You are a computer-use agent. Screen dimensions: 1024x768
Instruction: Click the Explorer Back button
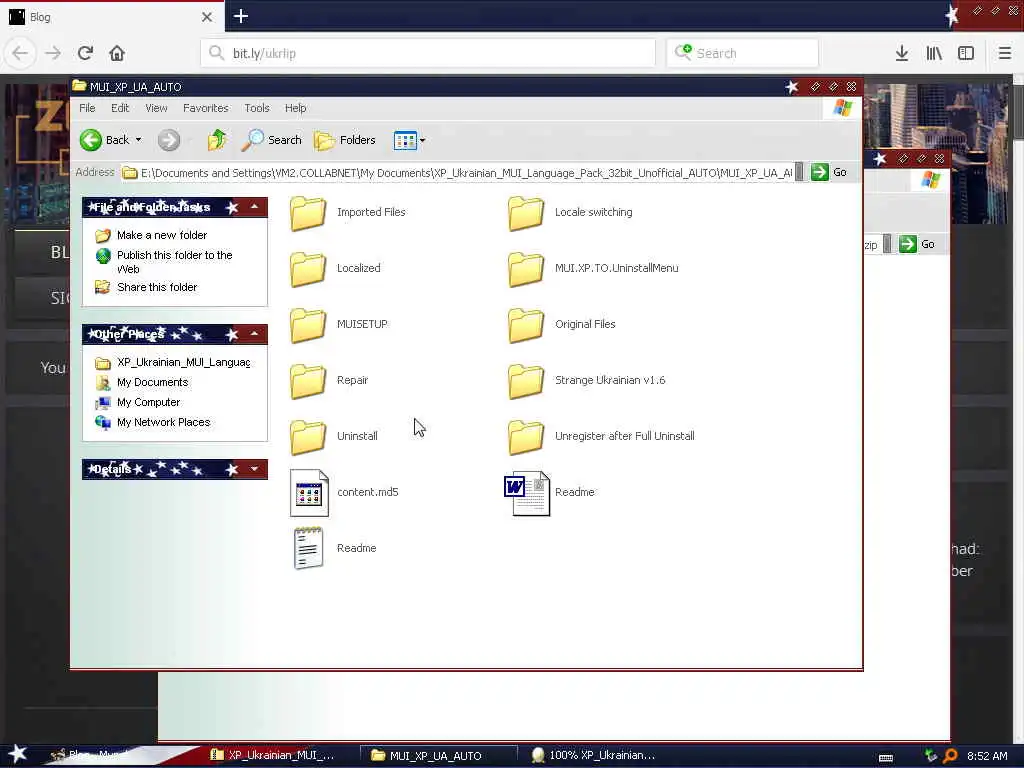tap(104, 140)
